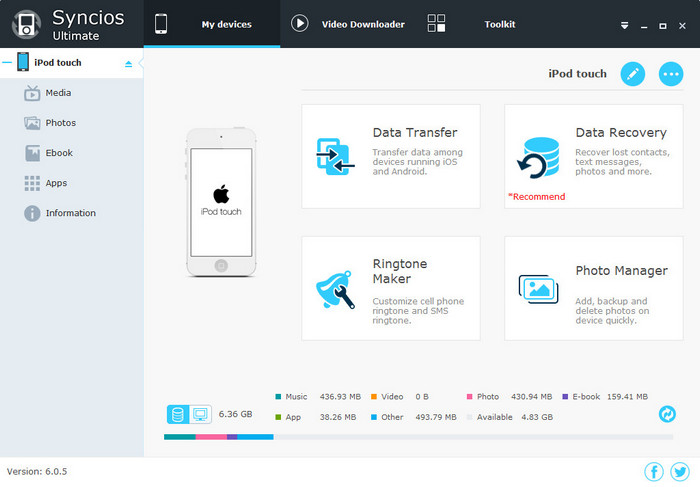Click the Data Transfer arrows icon
The image size is (700, 487).
[335, 156]
